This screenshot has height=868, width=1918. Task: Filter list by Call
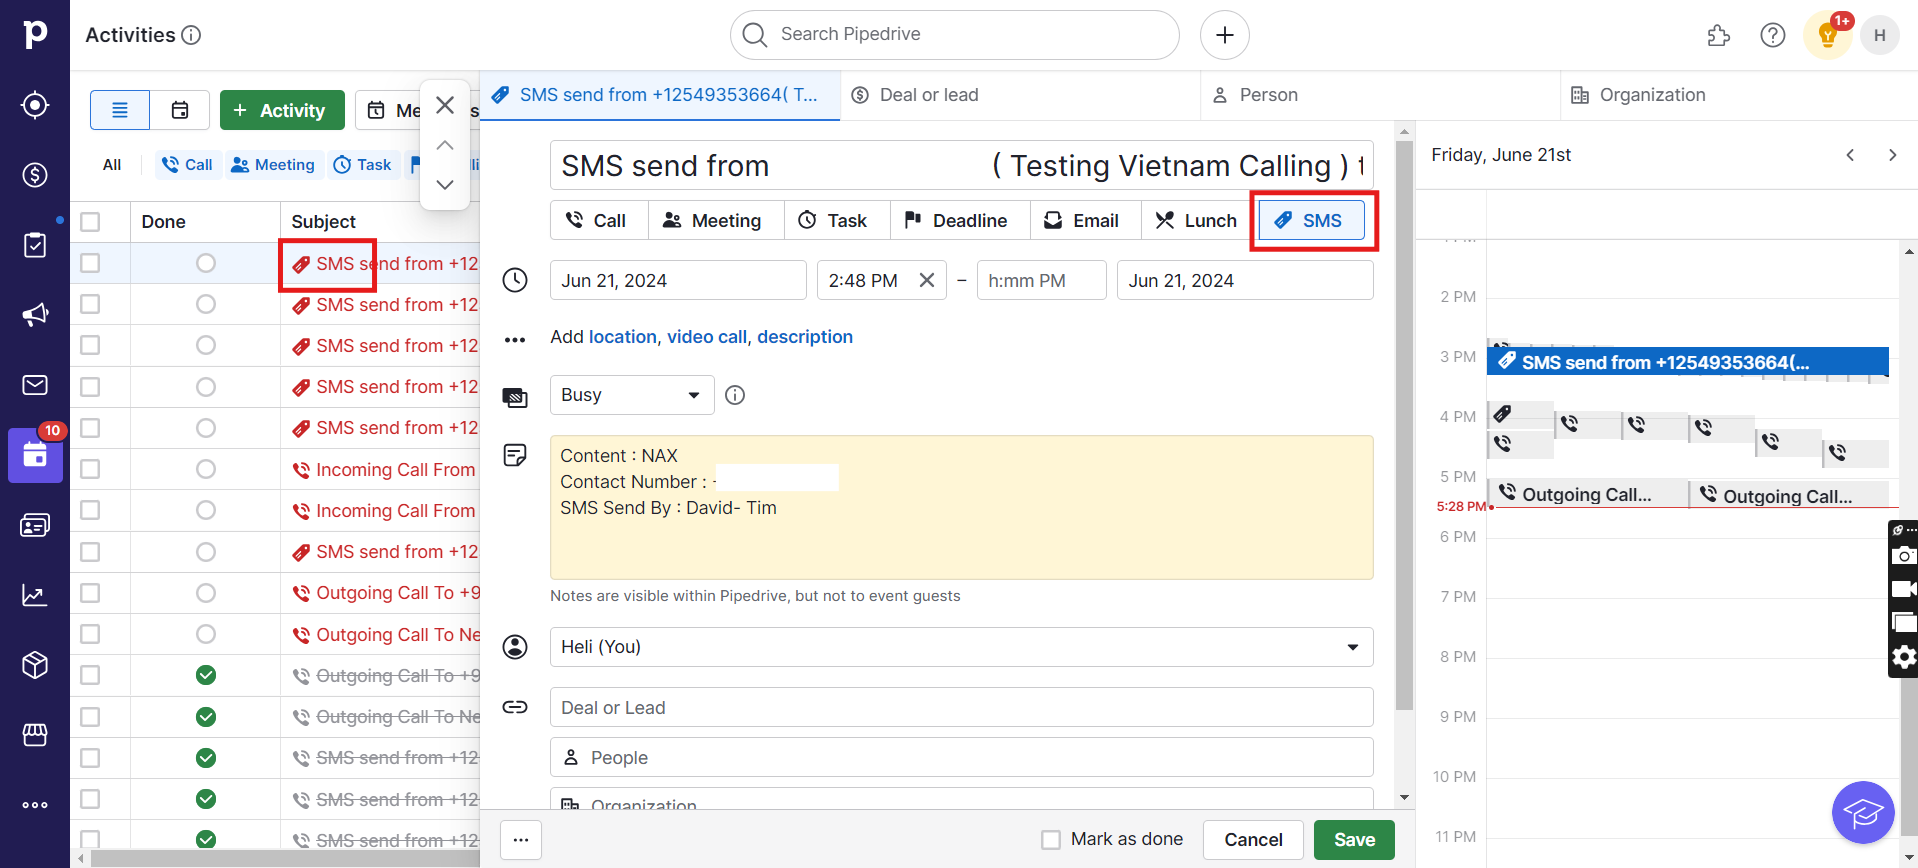(188, 165)
